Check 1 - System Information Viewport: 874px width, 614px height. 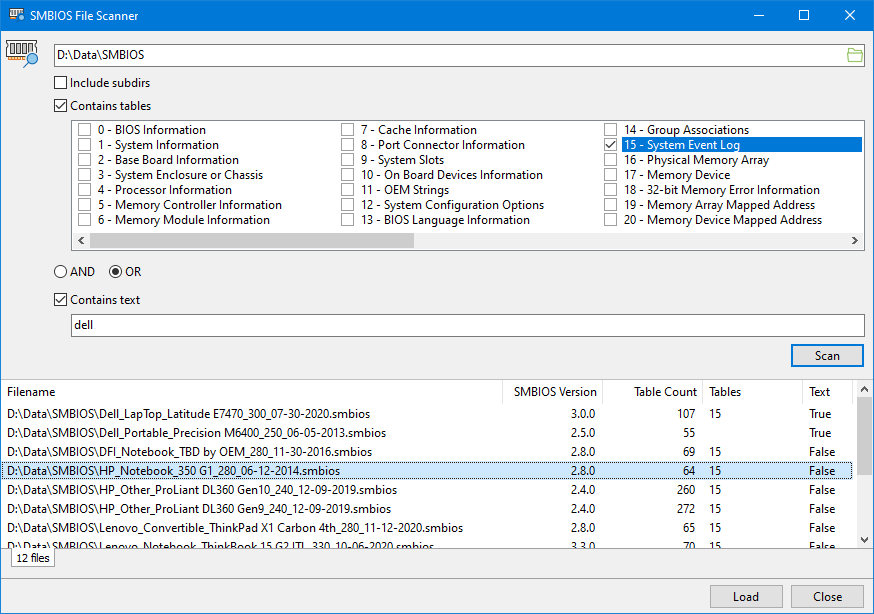(84, 145)
